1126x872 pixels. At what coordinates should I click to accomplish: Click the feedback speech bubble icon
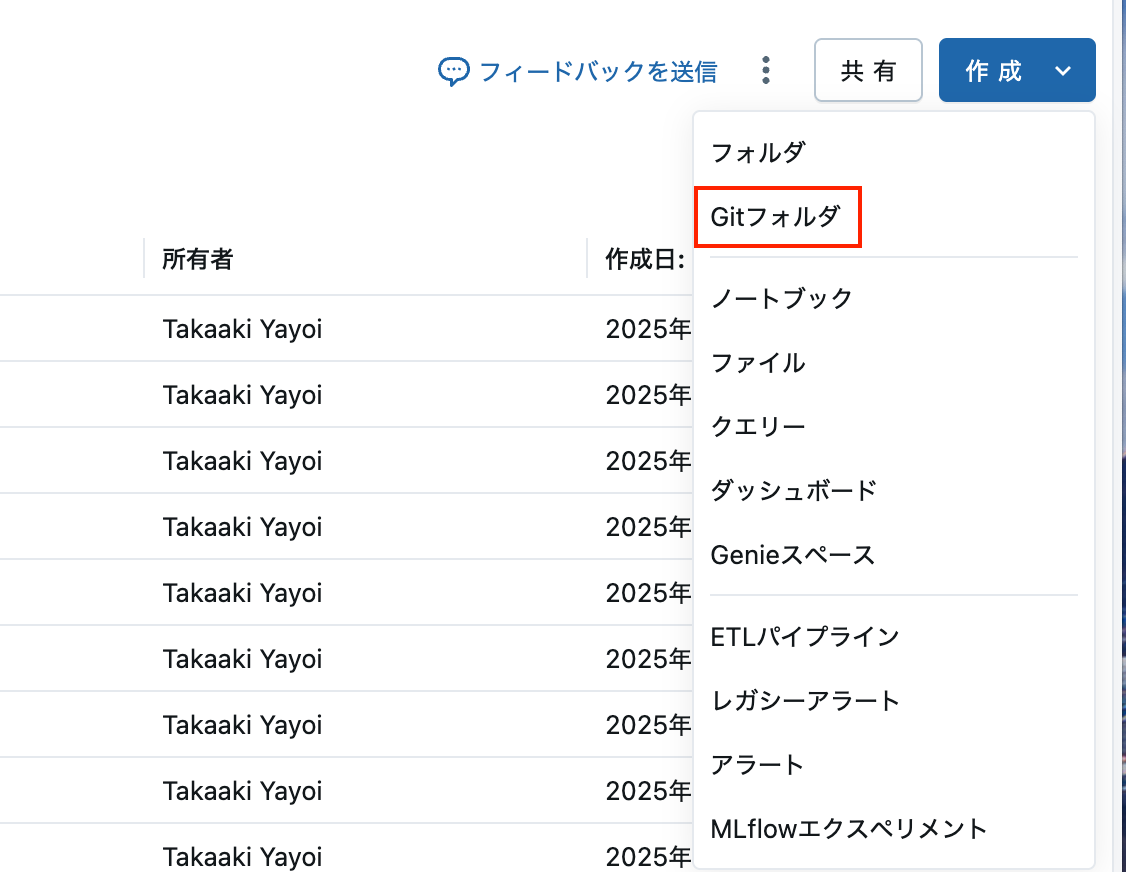[x=455, y=70]
